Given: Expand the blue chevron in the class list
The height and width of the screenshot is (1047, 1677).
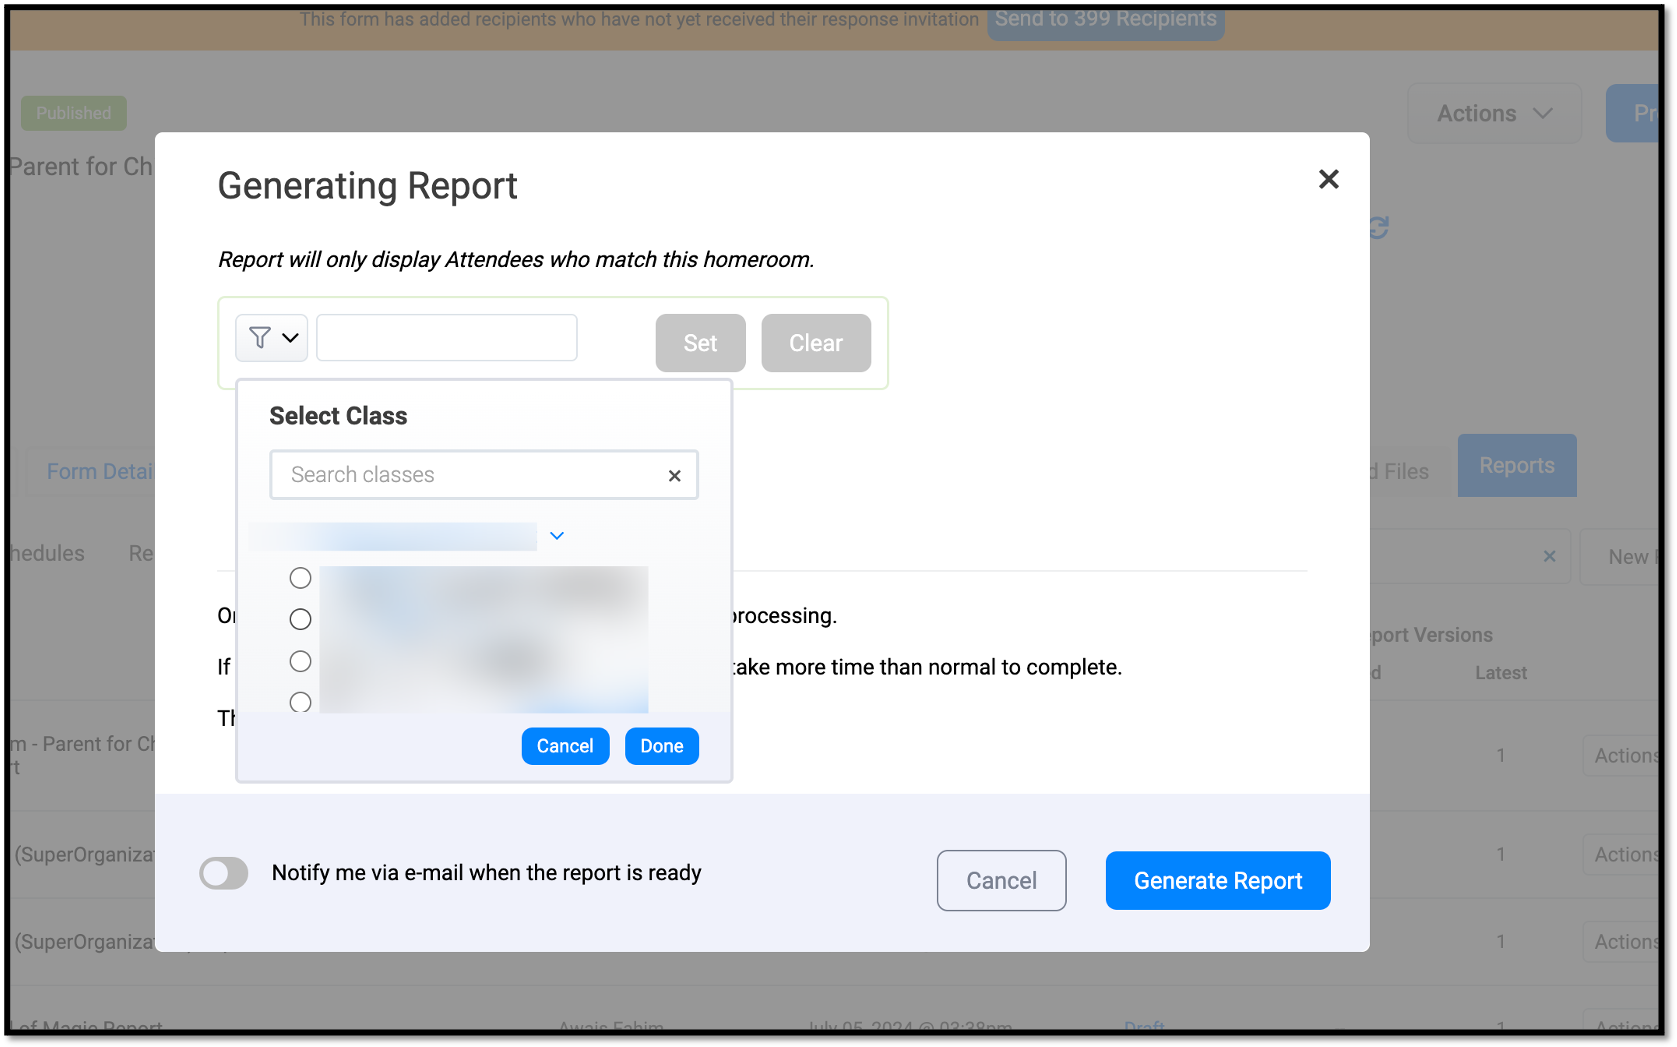Looking at the screenshot, I should 557,536.
